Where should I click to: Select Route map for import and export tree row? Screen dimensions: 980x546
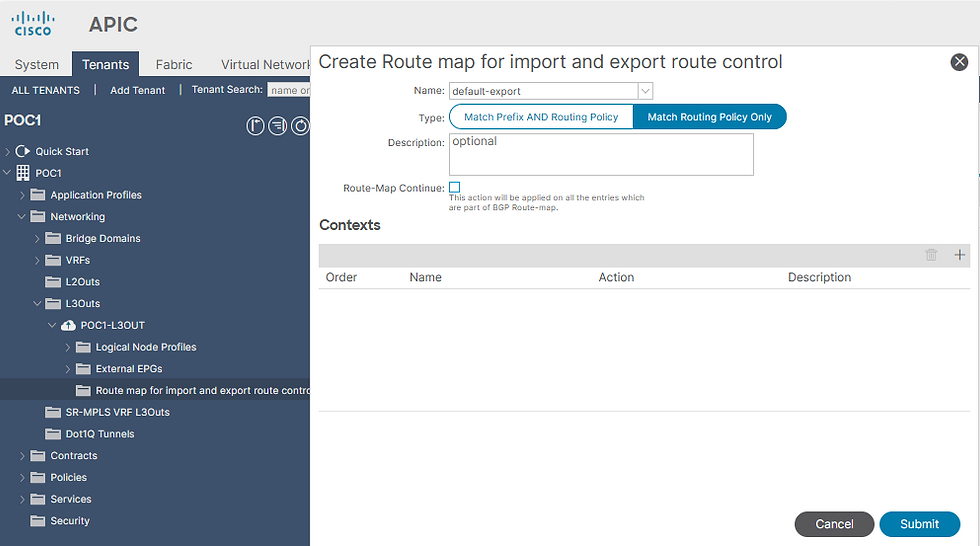click(155, 390)
